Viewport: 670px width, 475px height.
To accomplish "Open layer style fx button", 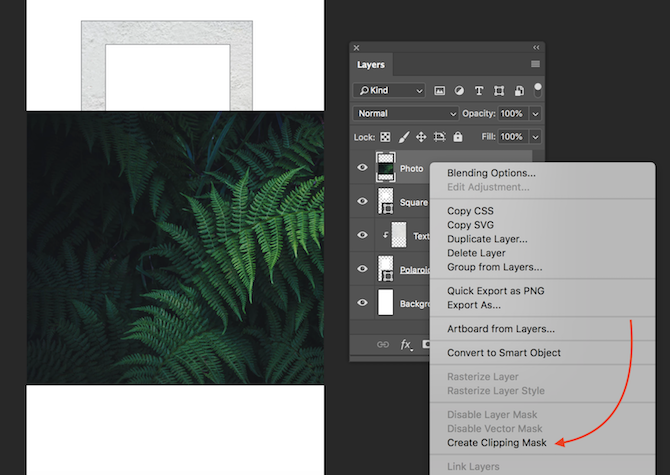I will pos(407,344).
